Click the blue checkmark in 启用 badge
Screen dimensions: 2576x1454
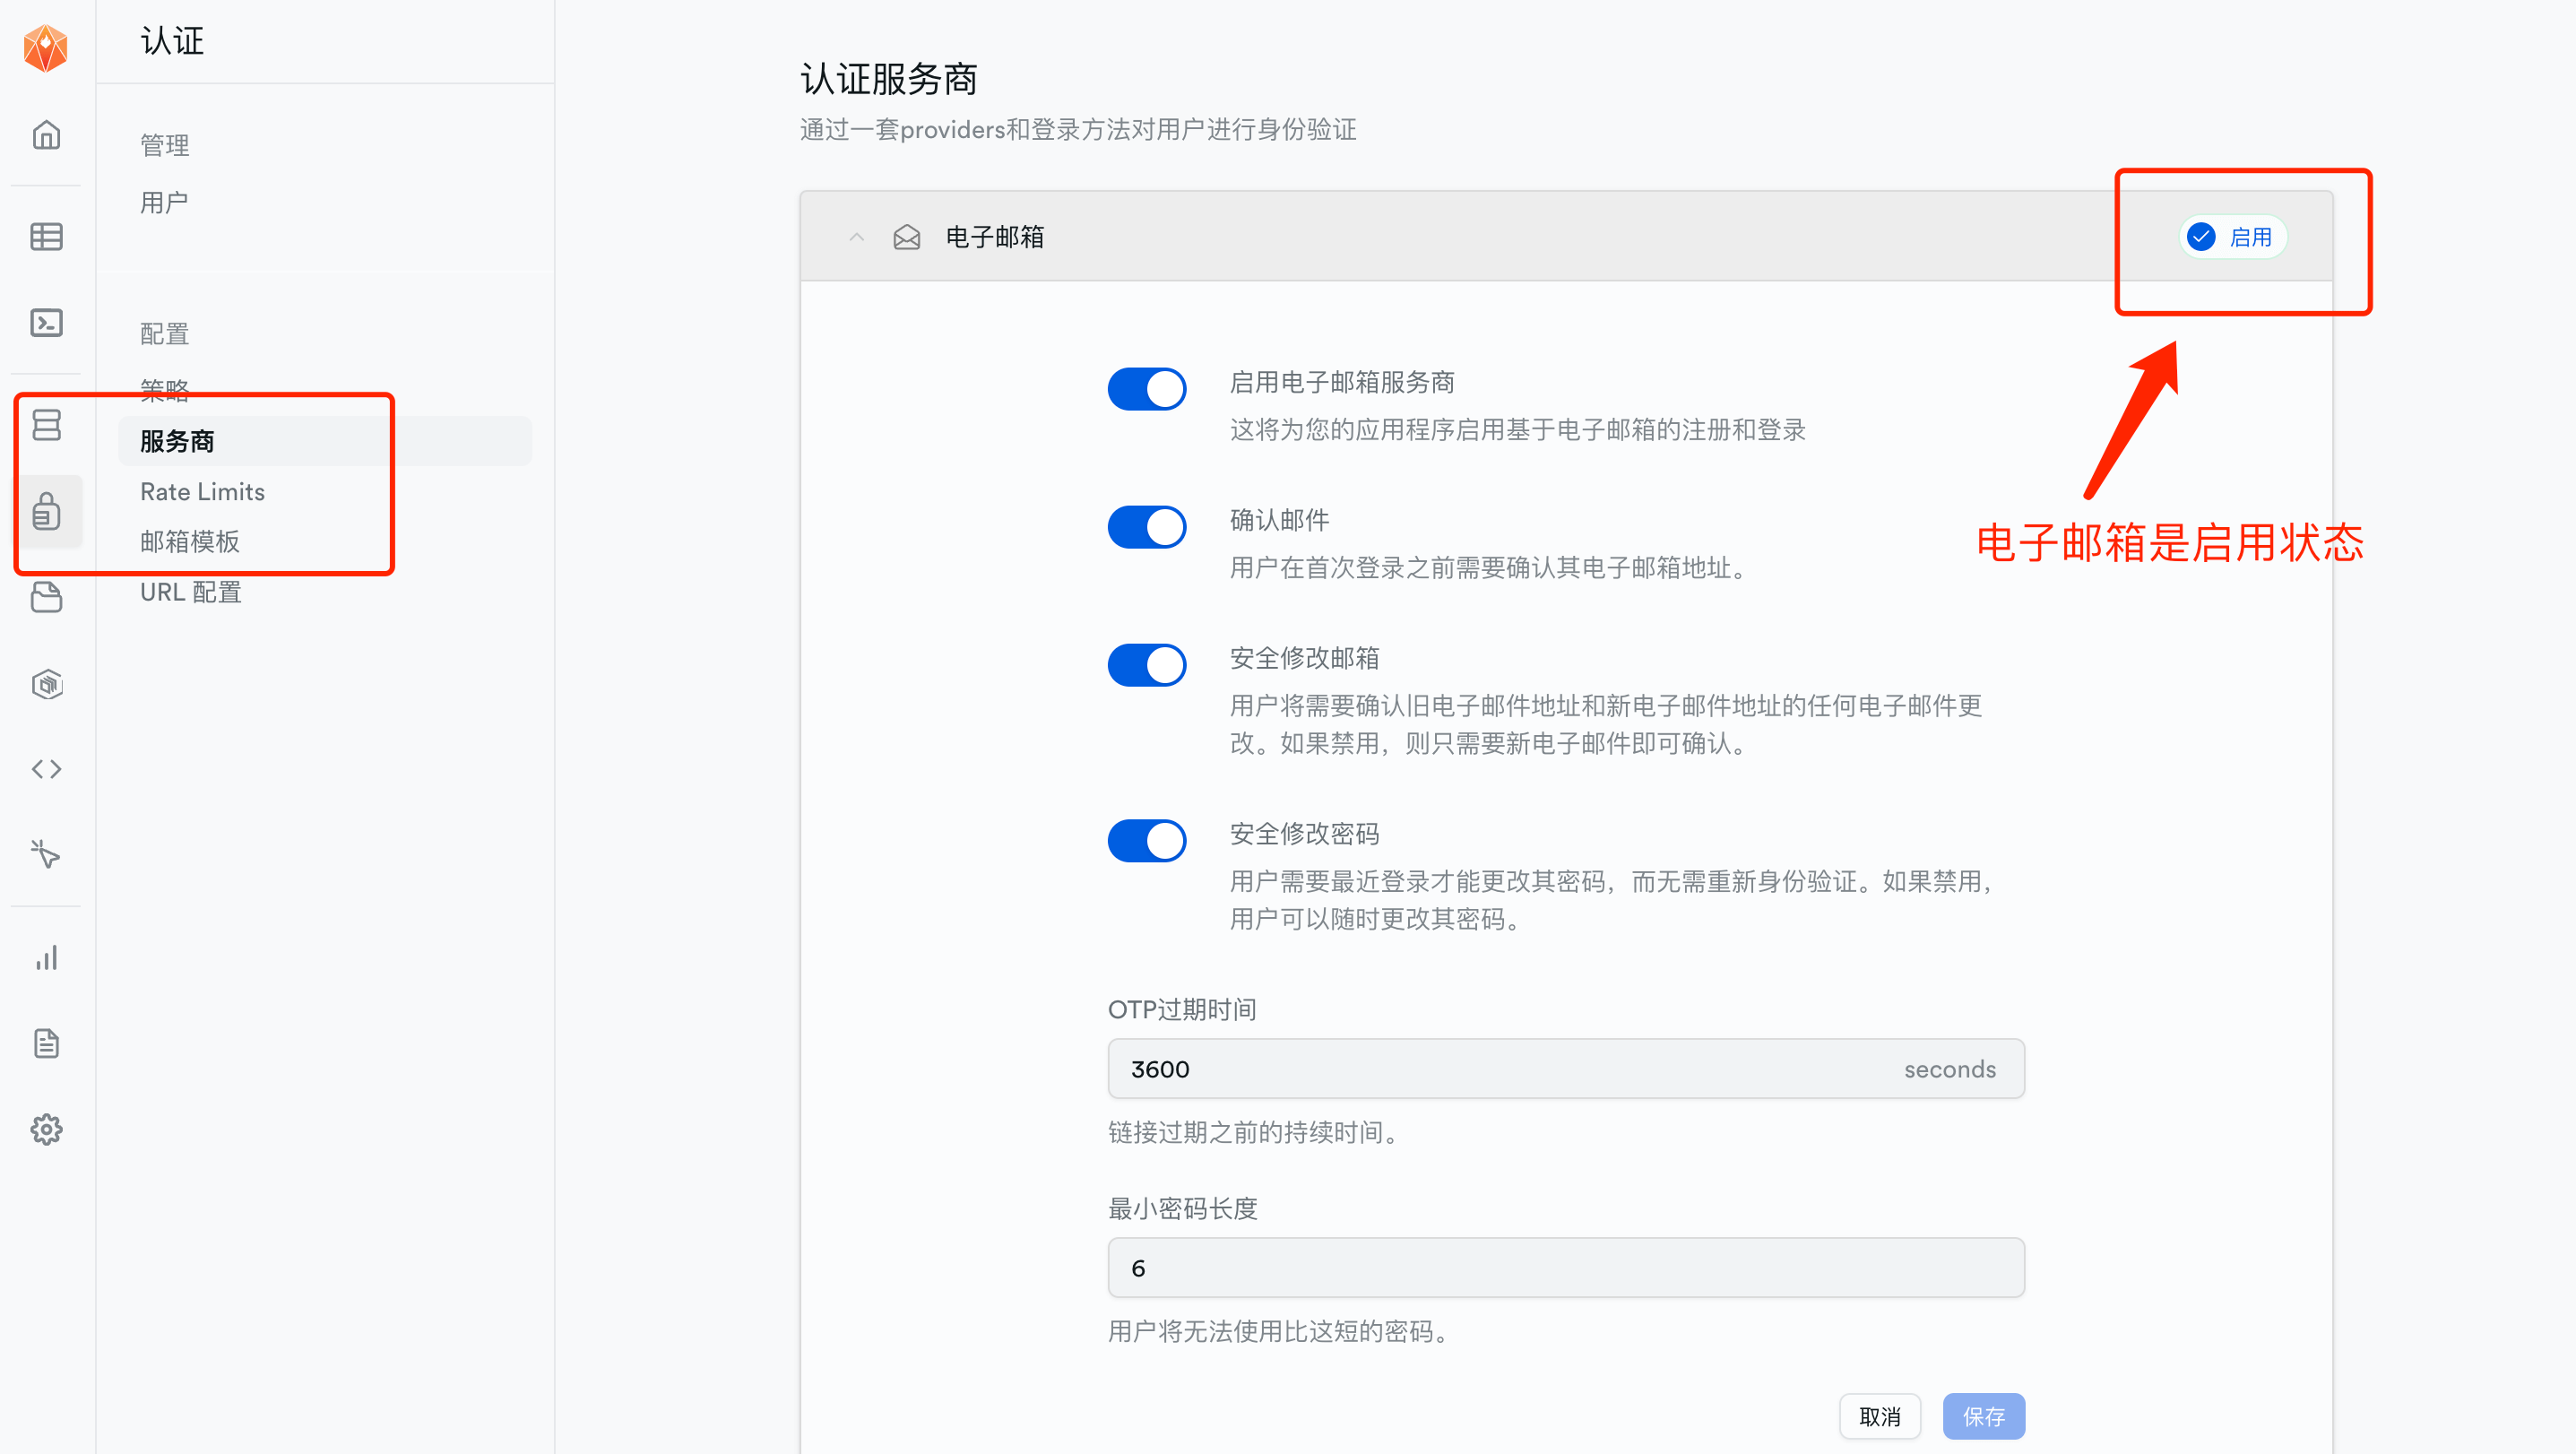point(2201,237)
